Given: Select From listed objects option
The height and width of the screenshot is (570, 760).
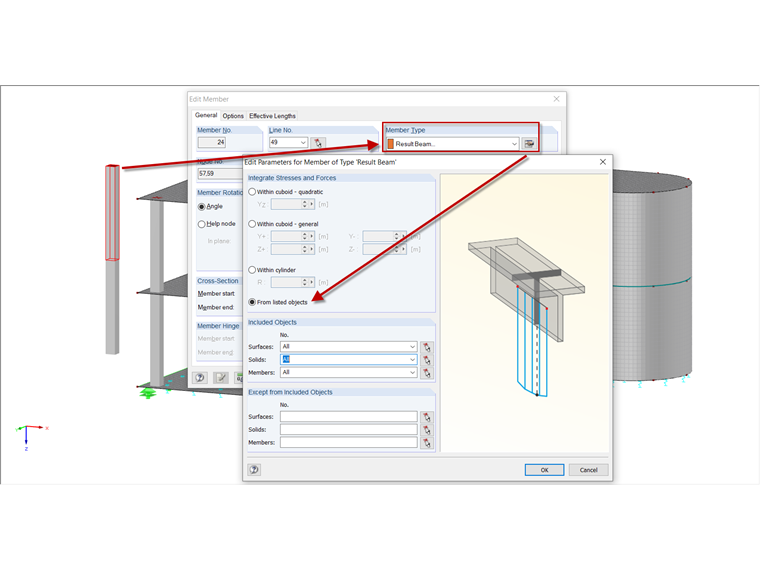Looking at the screenshot, I should pyautogui.click(x=252, y=302).
